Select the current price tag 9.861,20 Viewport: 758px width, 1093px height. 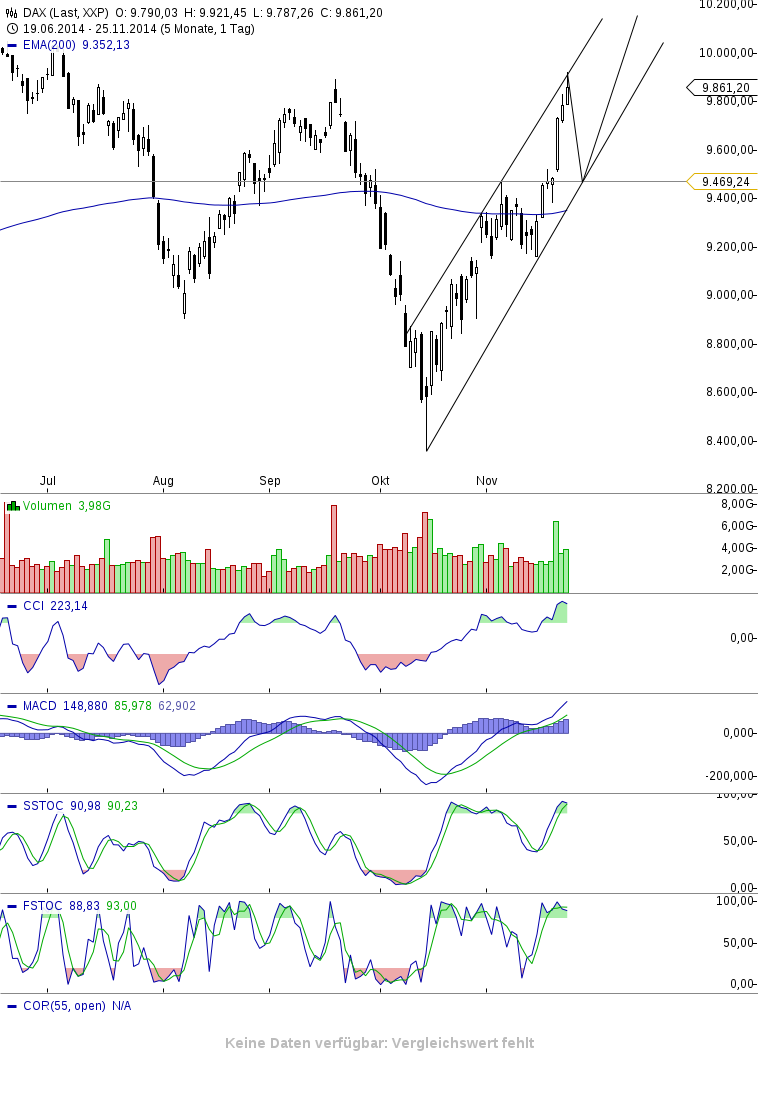tap(722, 87)
